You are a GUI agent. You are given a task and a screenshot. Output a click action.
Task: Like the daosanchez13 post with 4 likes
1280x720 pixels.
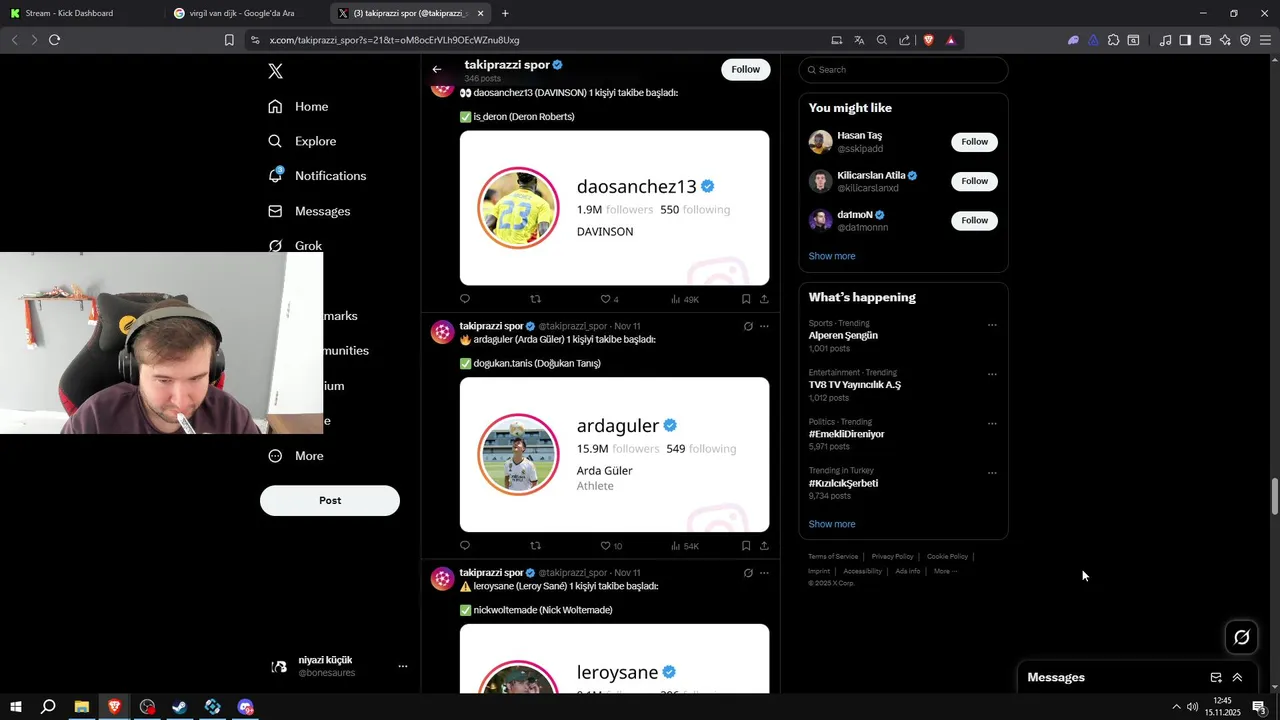609,299
